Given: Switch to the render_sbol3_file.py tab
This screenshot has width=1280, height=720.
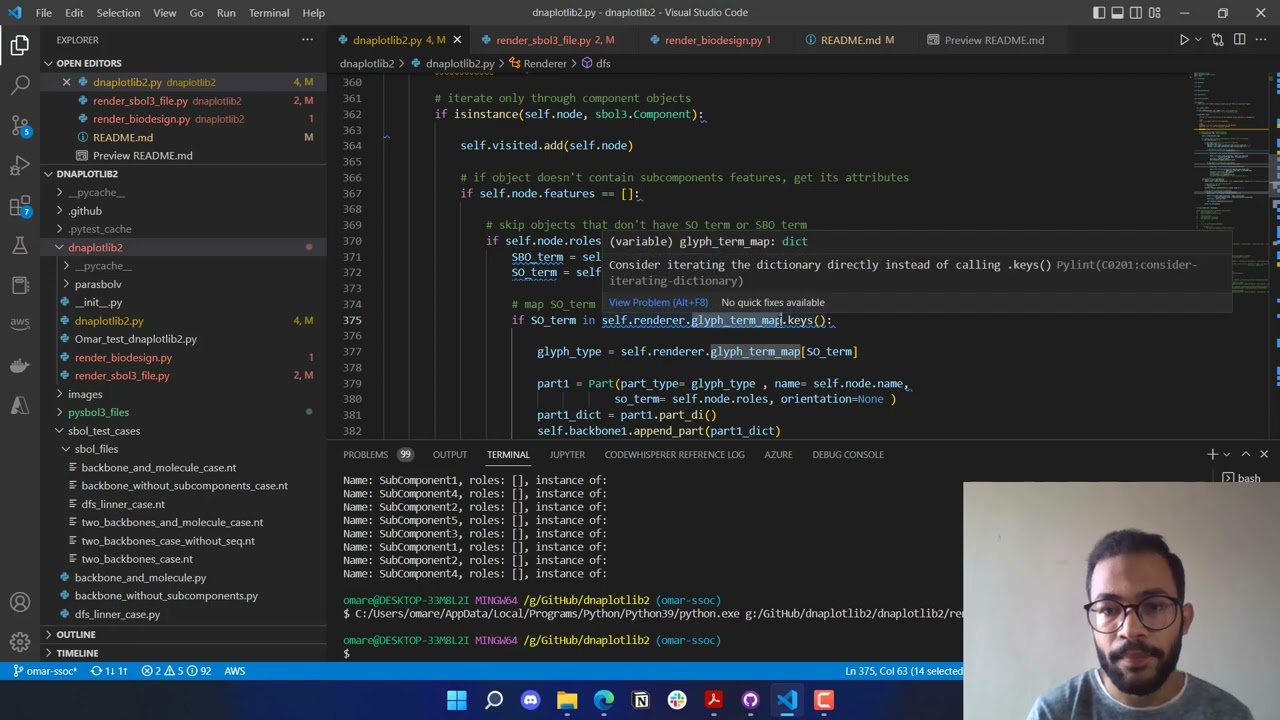Looking at the screenshot, I should [547, 40].
